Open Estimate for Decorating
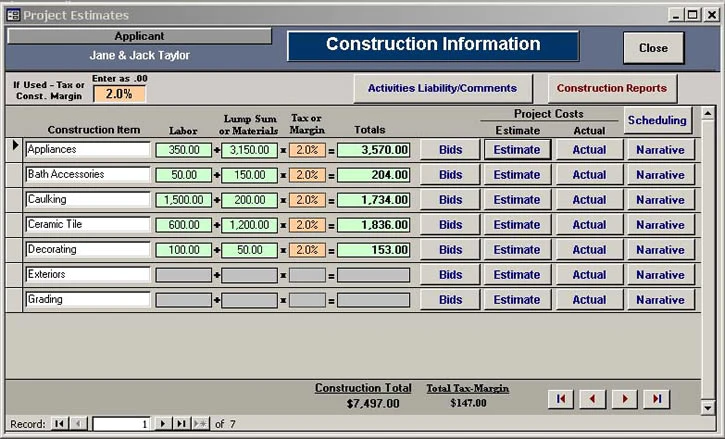This screenshot has height=439, width=725. [x=517, y=250]
